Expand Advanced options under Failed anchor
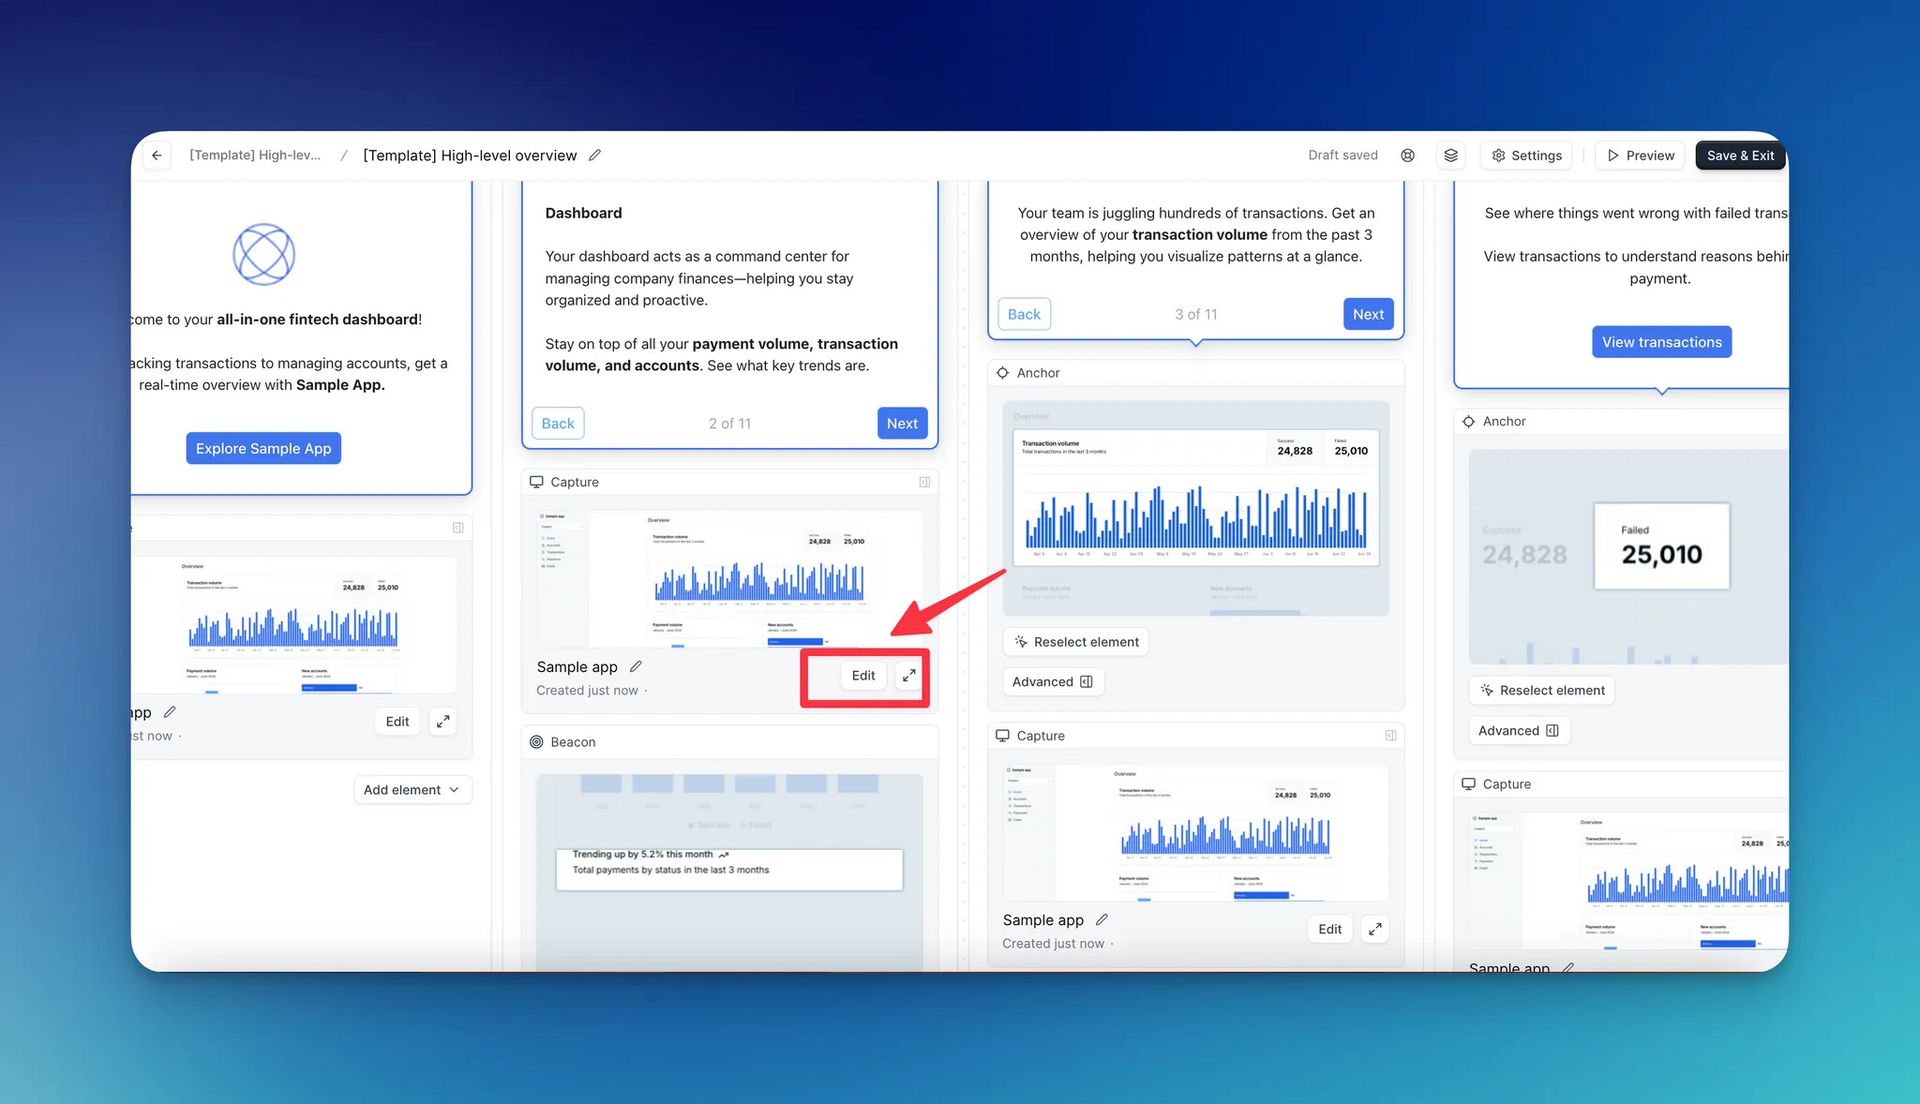 click(1518, 731)
